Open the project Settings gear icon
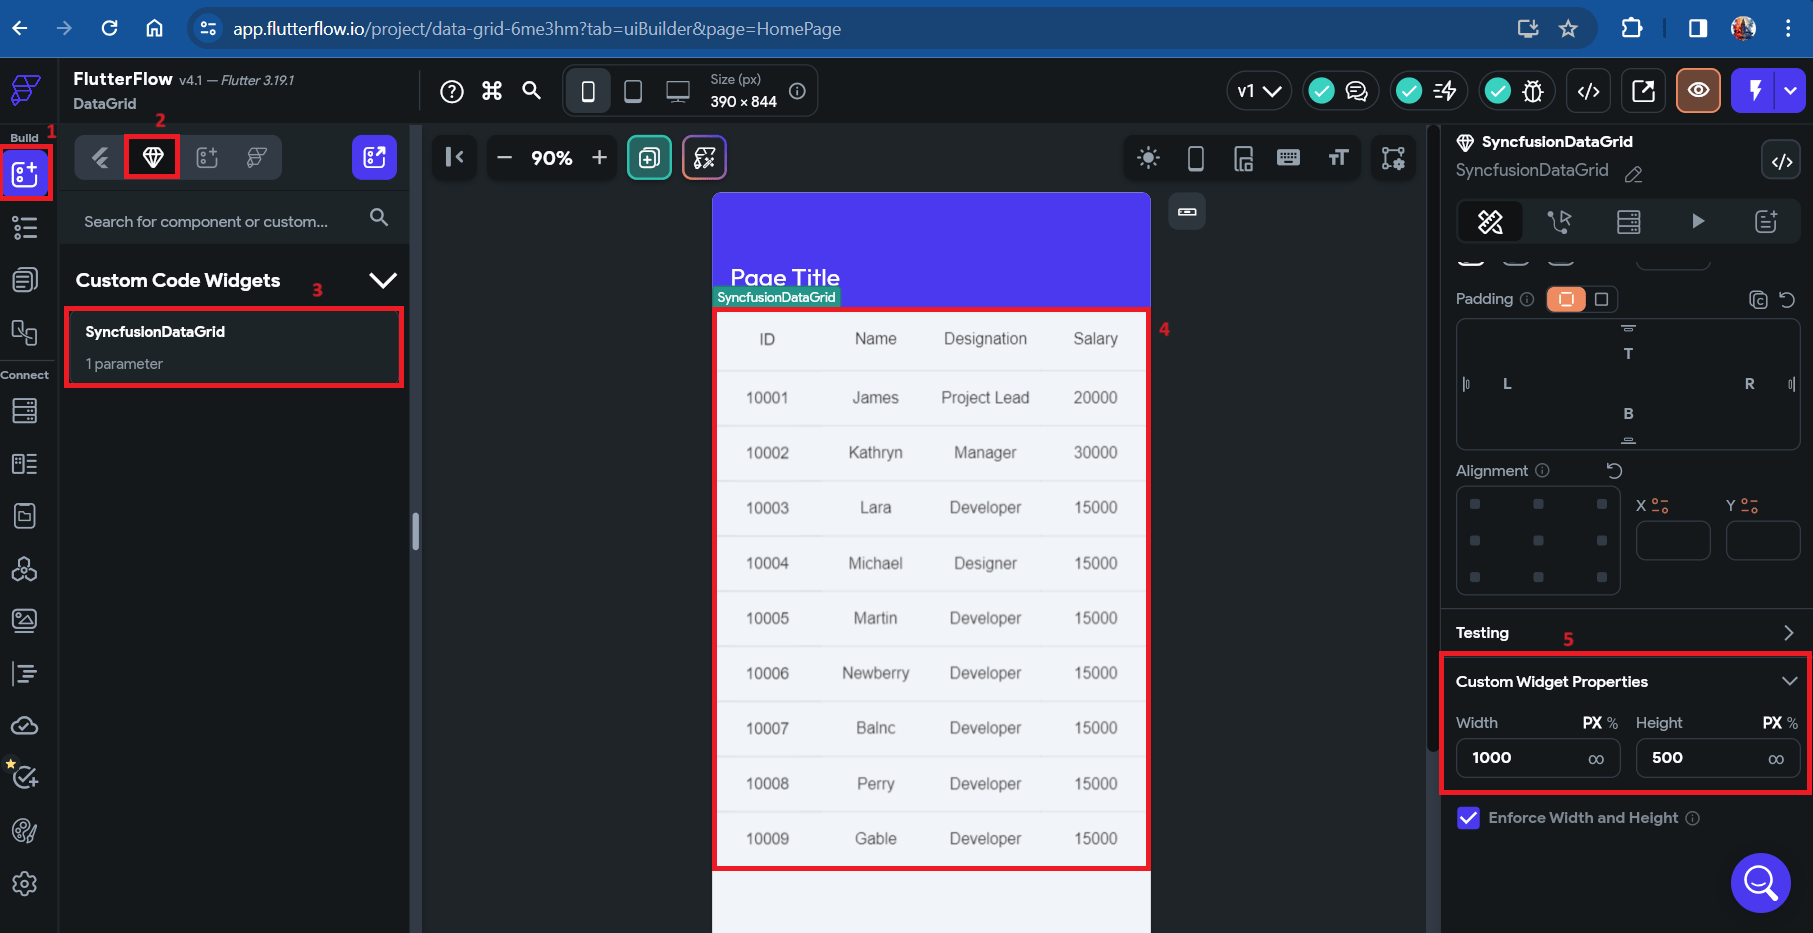 pos(25,884)
